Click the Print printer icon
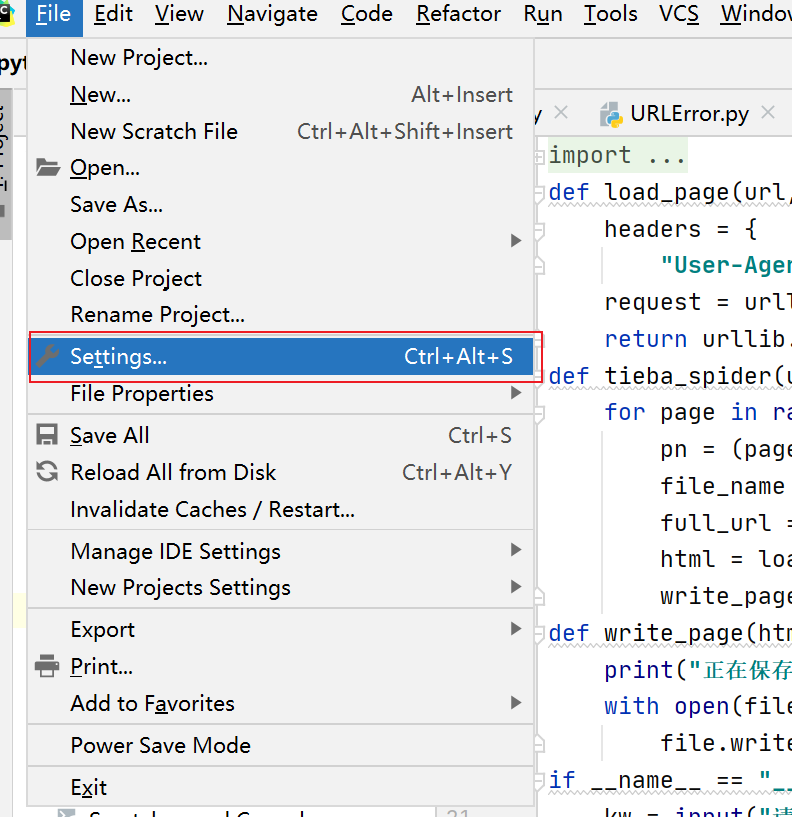This screenshot has width=792, height=817. click(47, 666)
